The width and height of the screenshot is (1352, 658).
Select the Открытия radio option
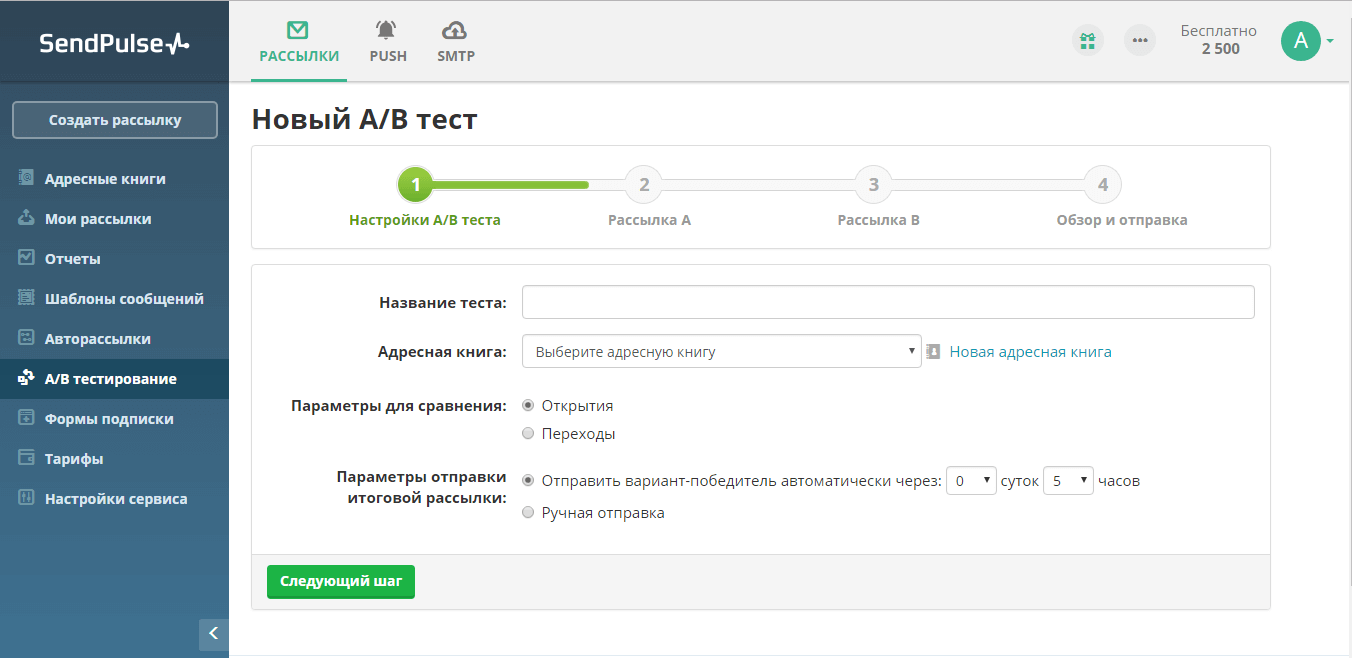pyautogui.click(x=529, y=406)
